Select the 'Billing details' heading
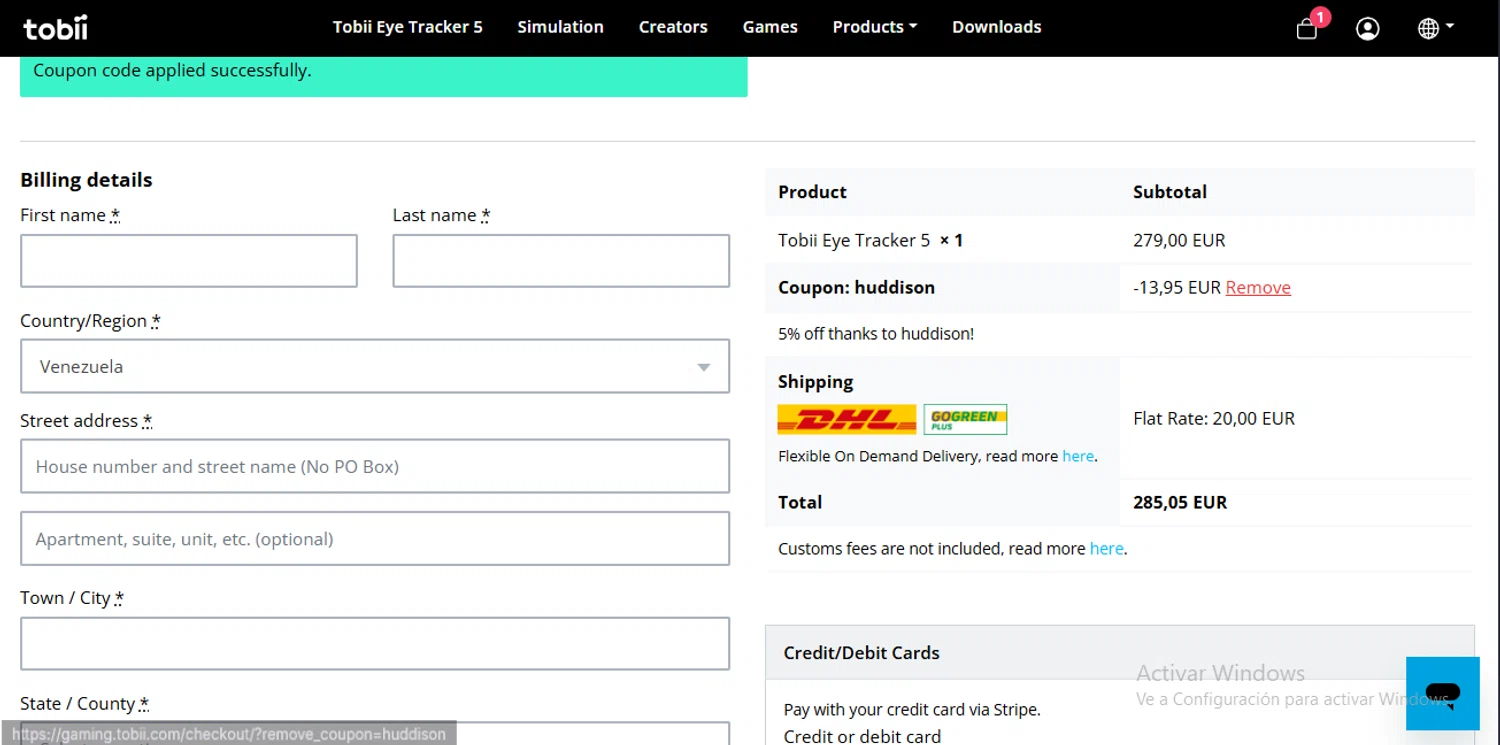1500x745 pixels. [86, 180]
